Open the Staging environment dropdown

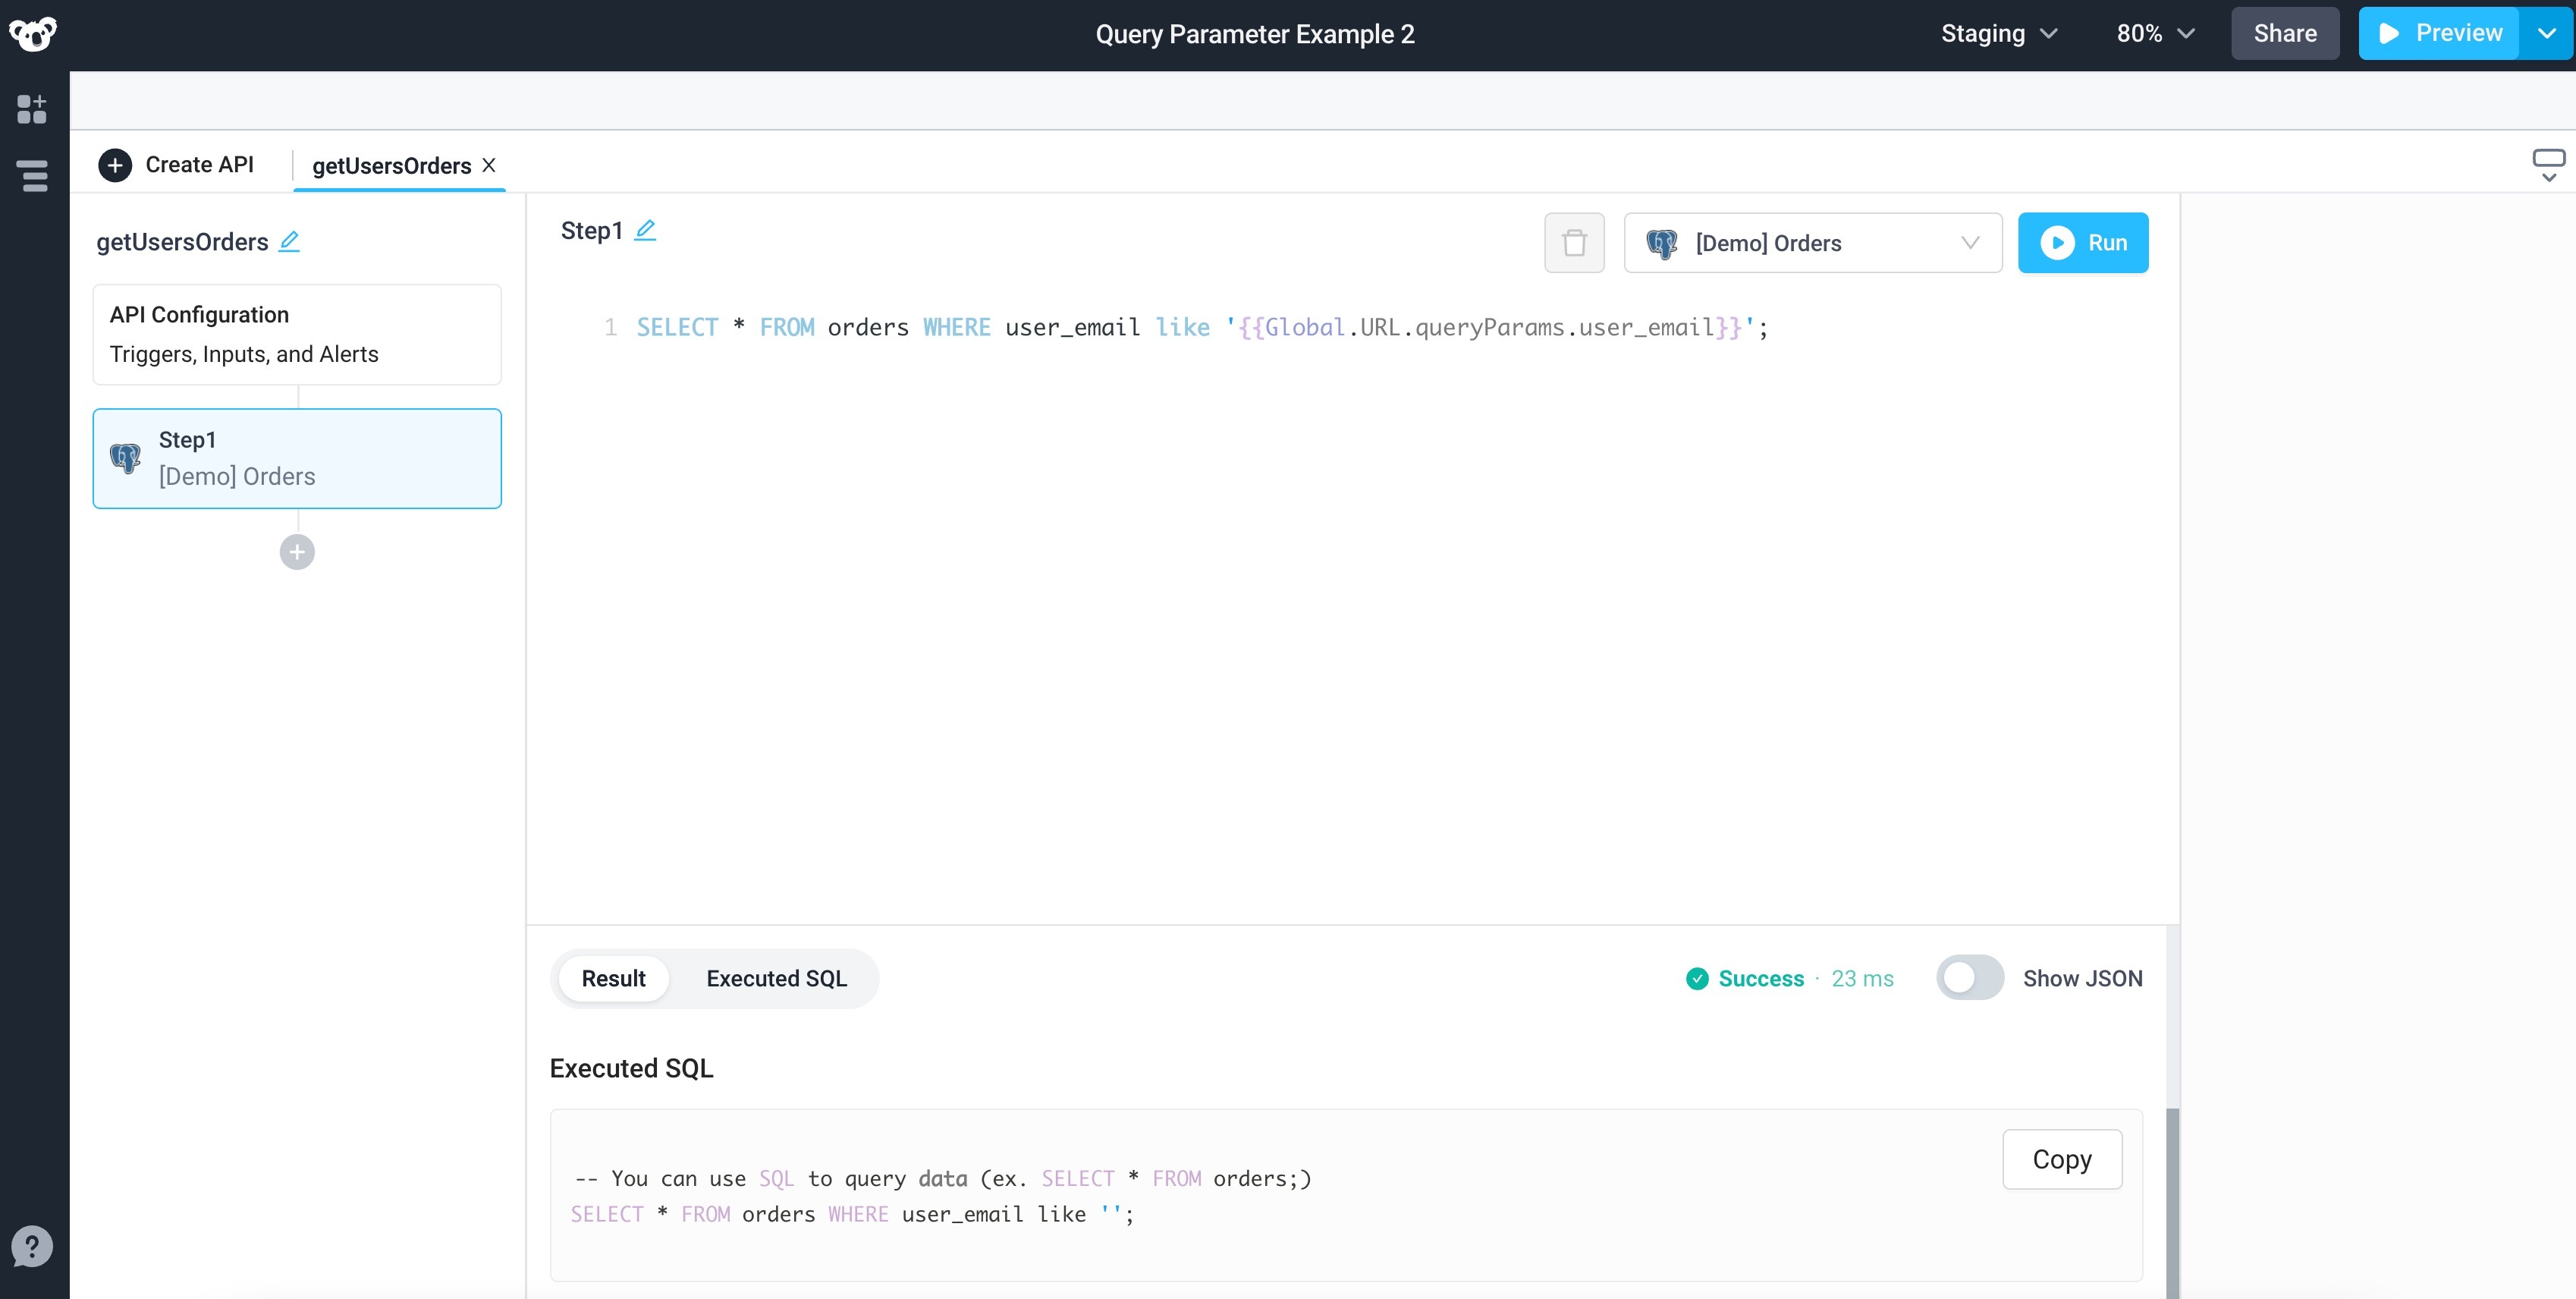(1999, 33)
